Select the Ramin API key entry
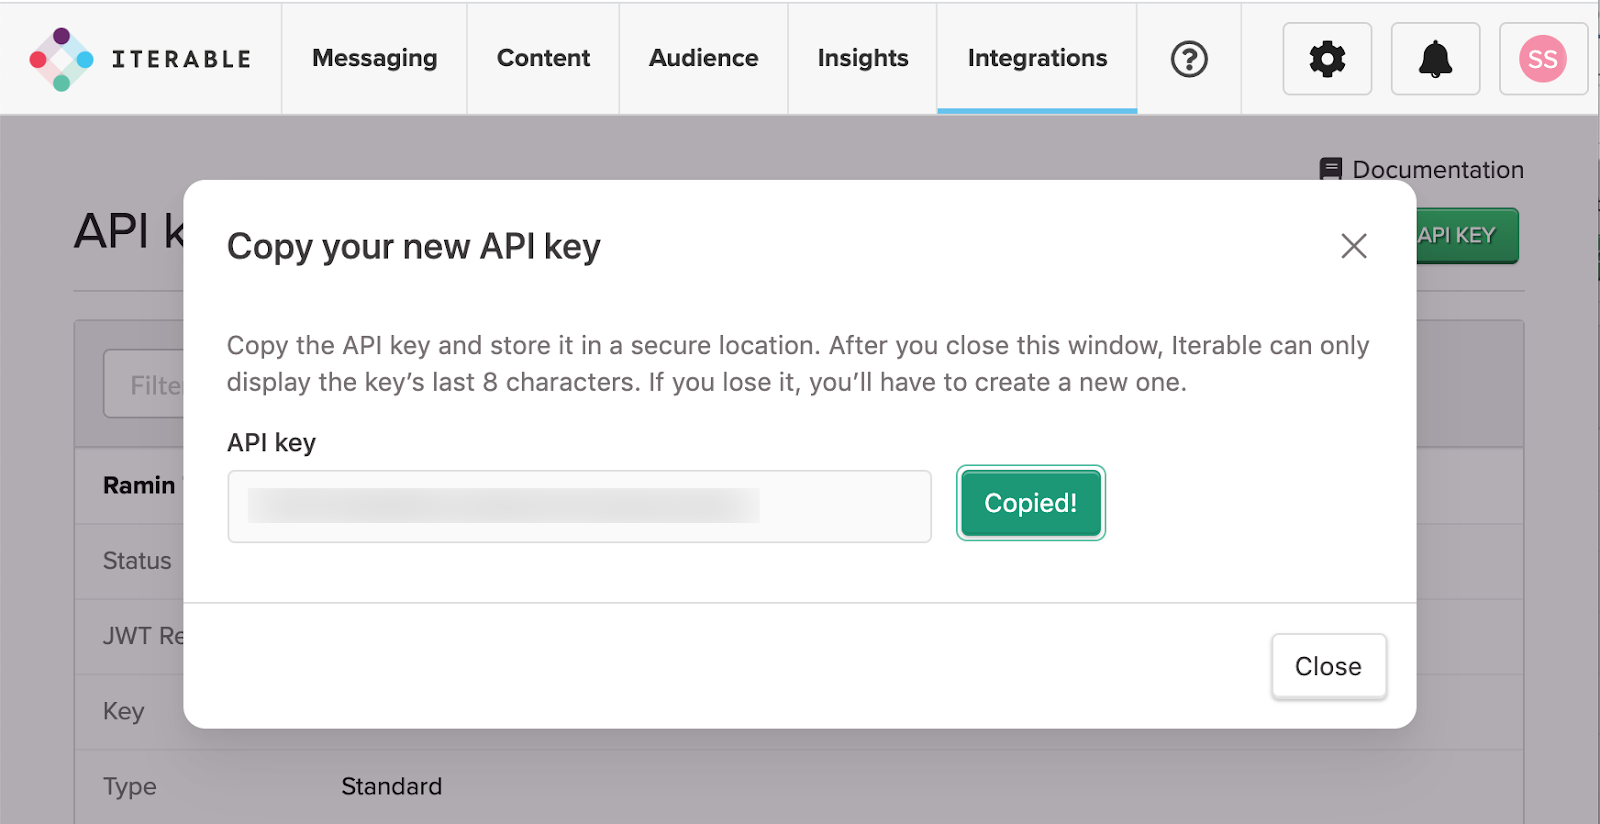This screenshot has height=824, width=1600. (139, 486)
